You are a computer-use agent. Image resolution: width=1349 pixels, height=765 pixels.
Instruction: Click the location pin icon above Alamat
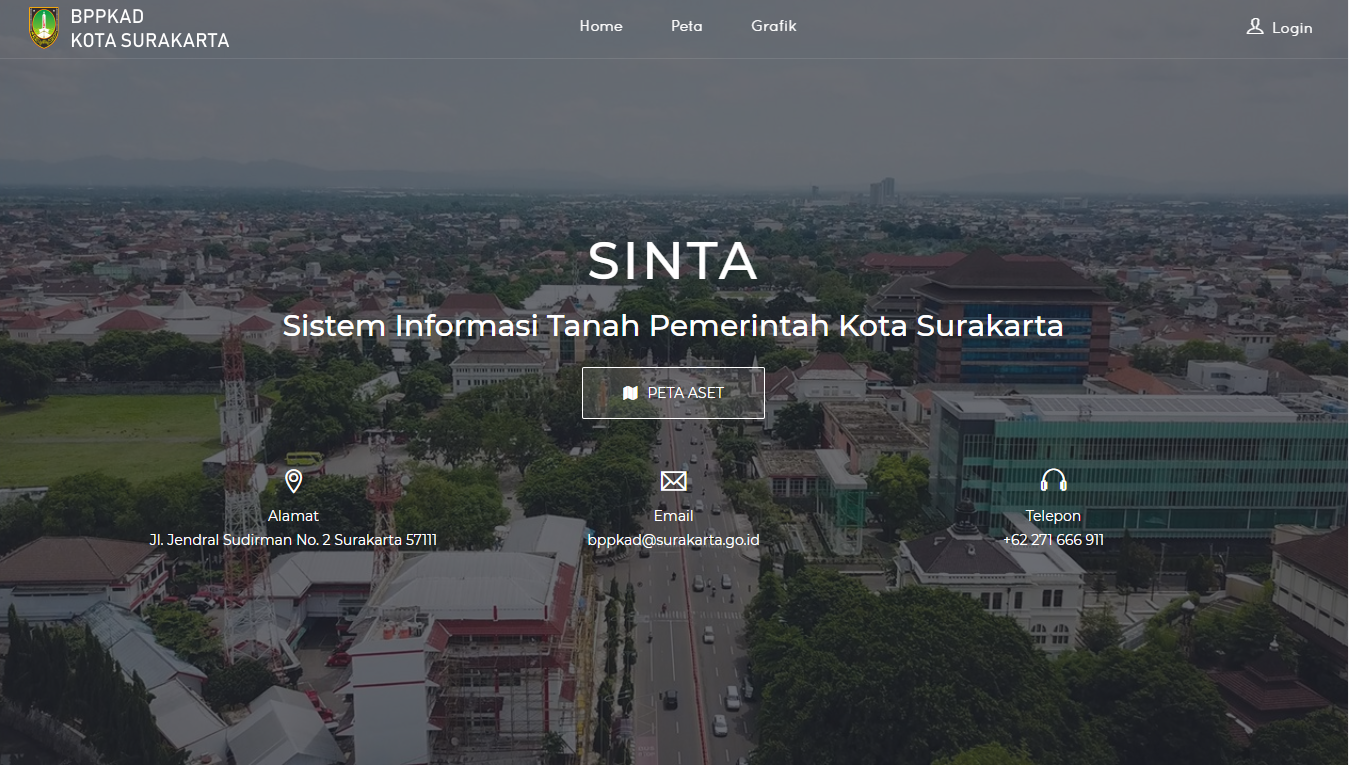[293, 481]
